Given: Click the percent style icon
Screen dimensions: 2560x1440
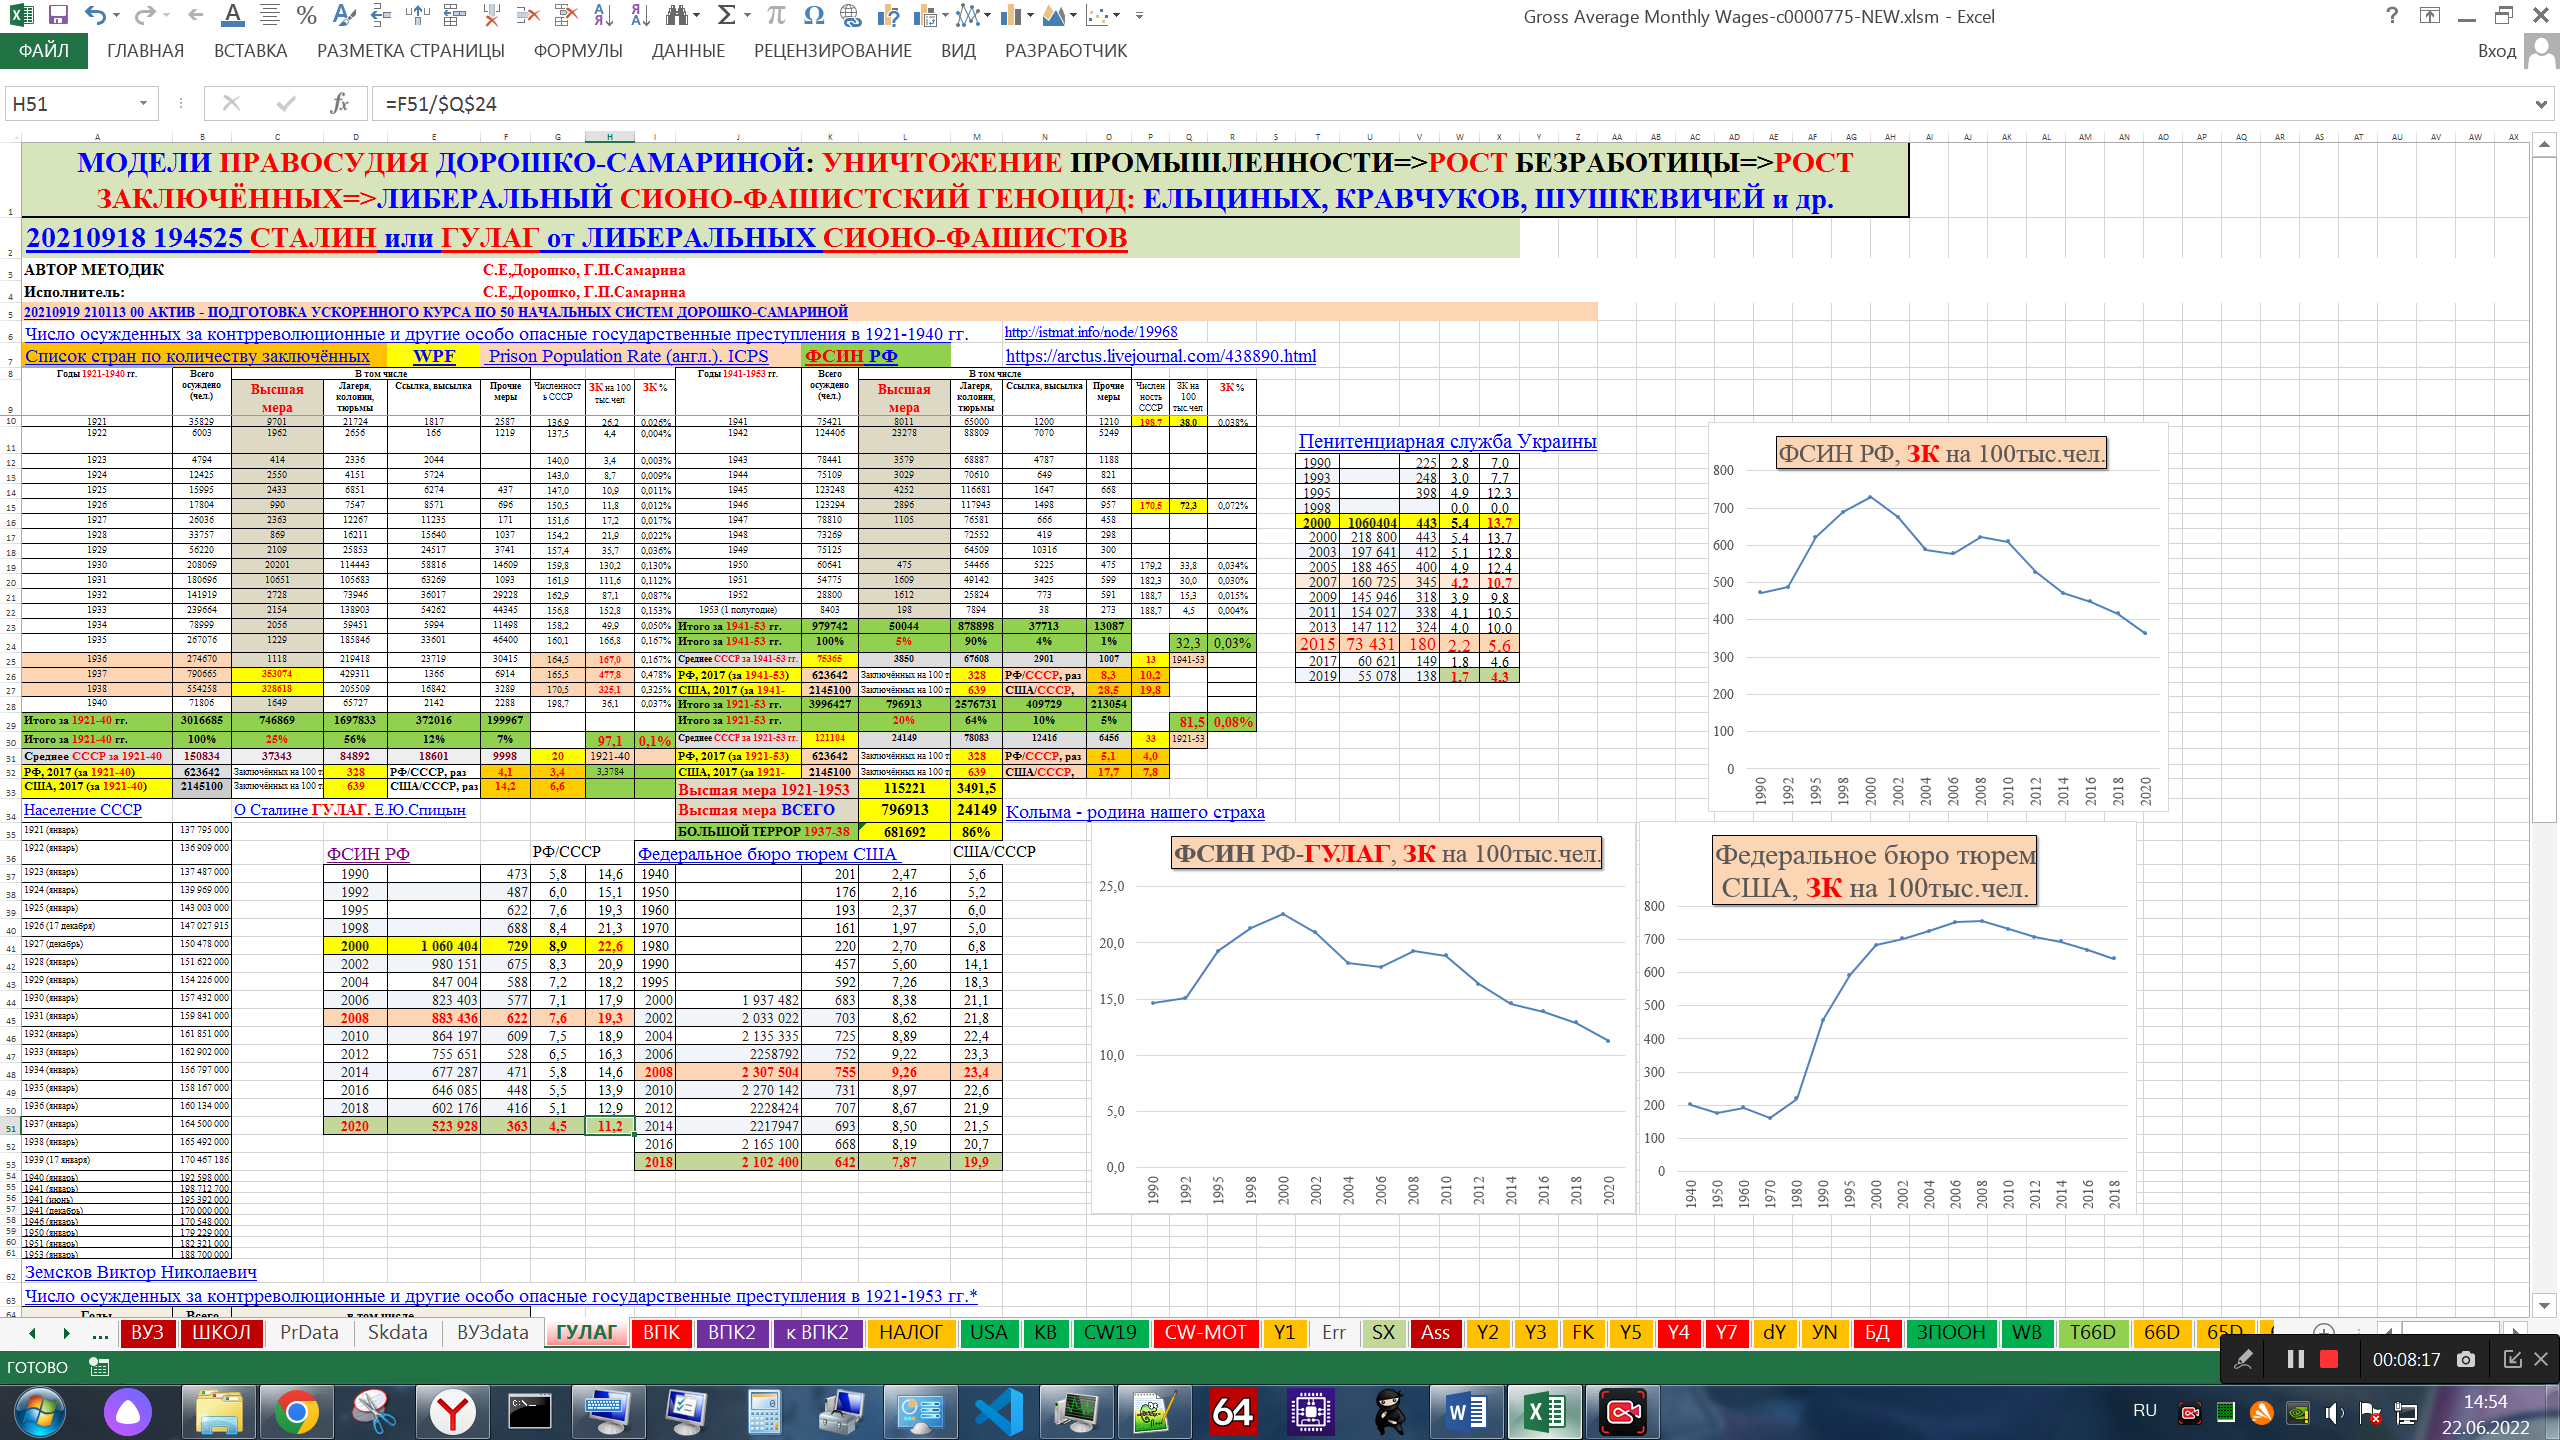Looking at the screenshot, I should click(307, 15).
